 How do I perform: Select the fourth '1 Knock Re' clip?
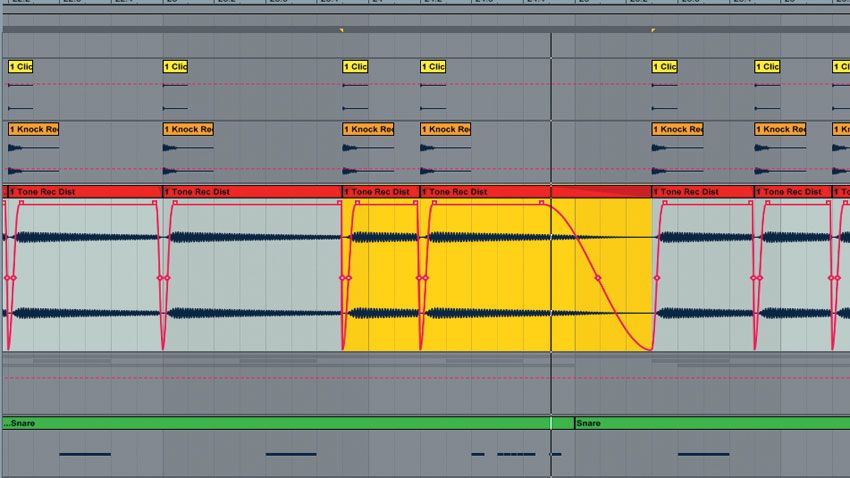click(446, 129)
